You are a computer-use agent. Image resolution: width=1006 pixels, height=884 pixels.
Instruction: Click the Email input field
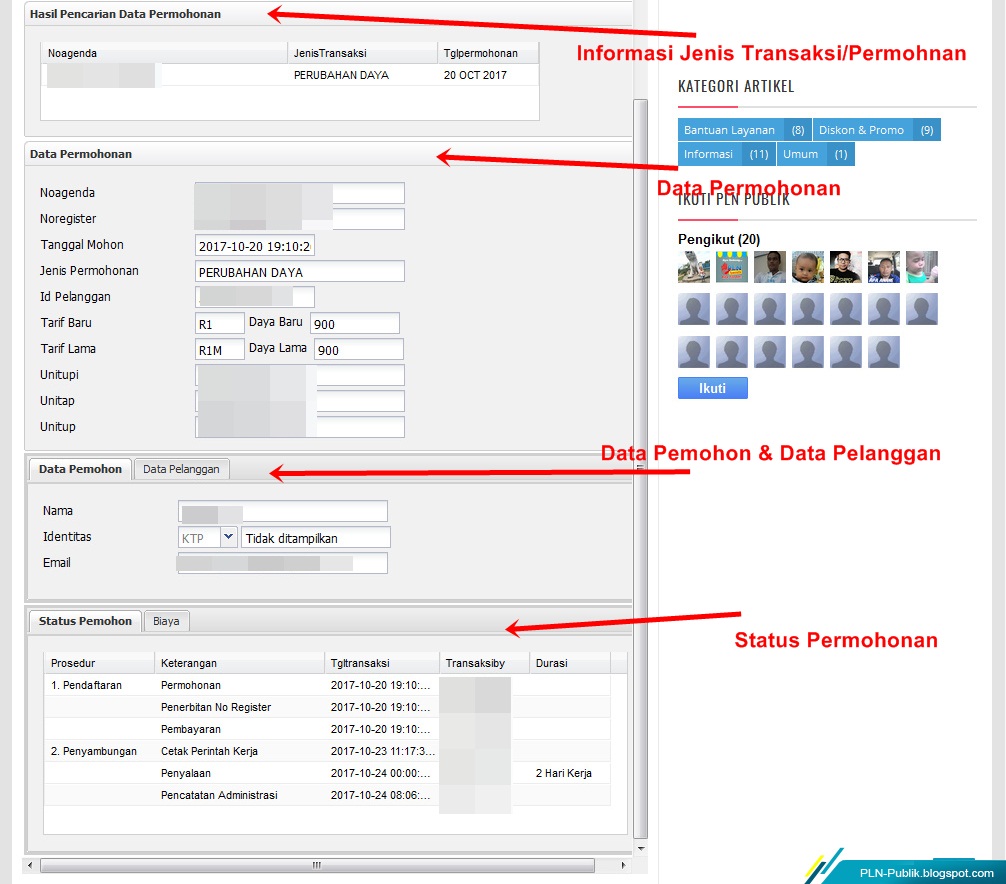[x=282, y=562]
